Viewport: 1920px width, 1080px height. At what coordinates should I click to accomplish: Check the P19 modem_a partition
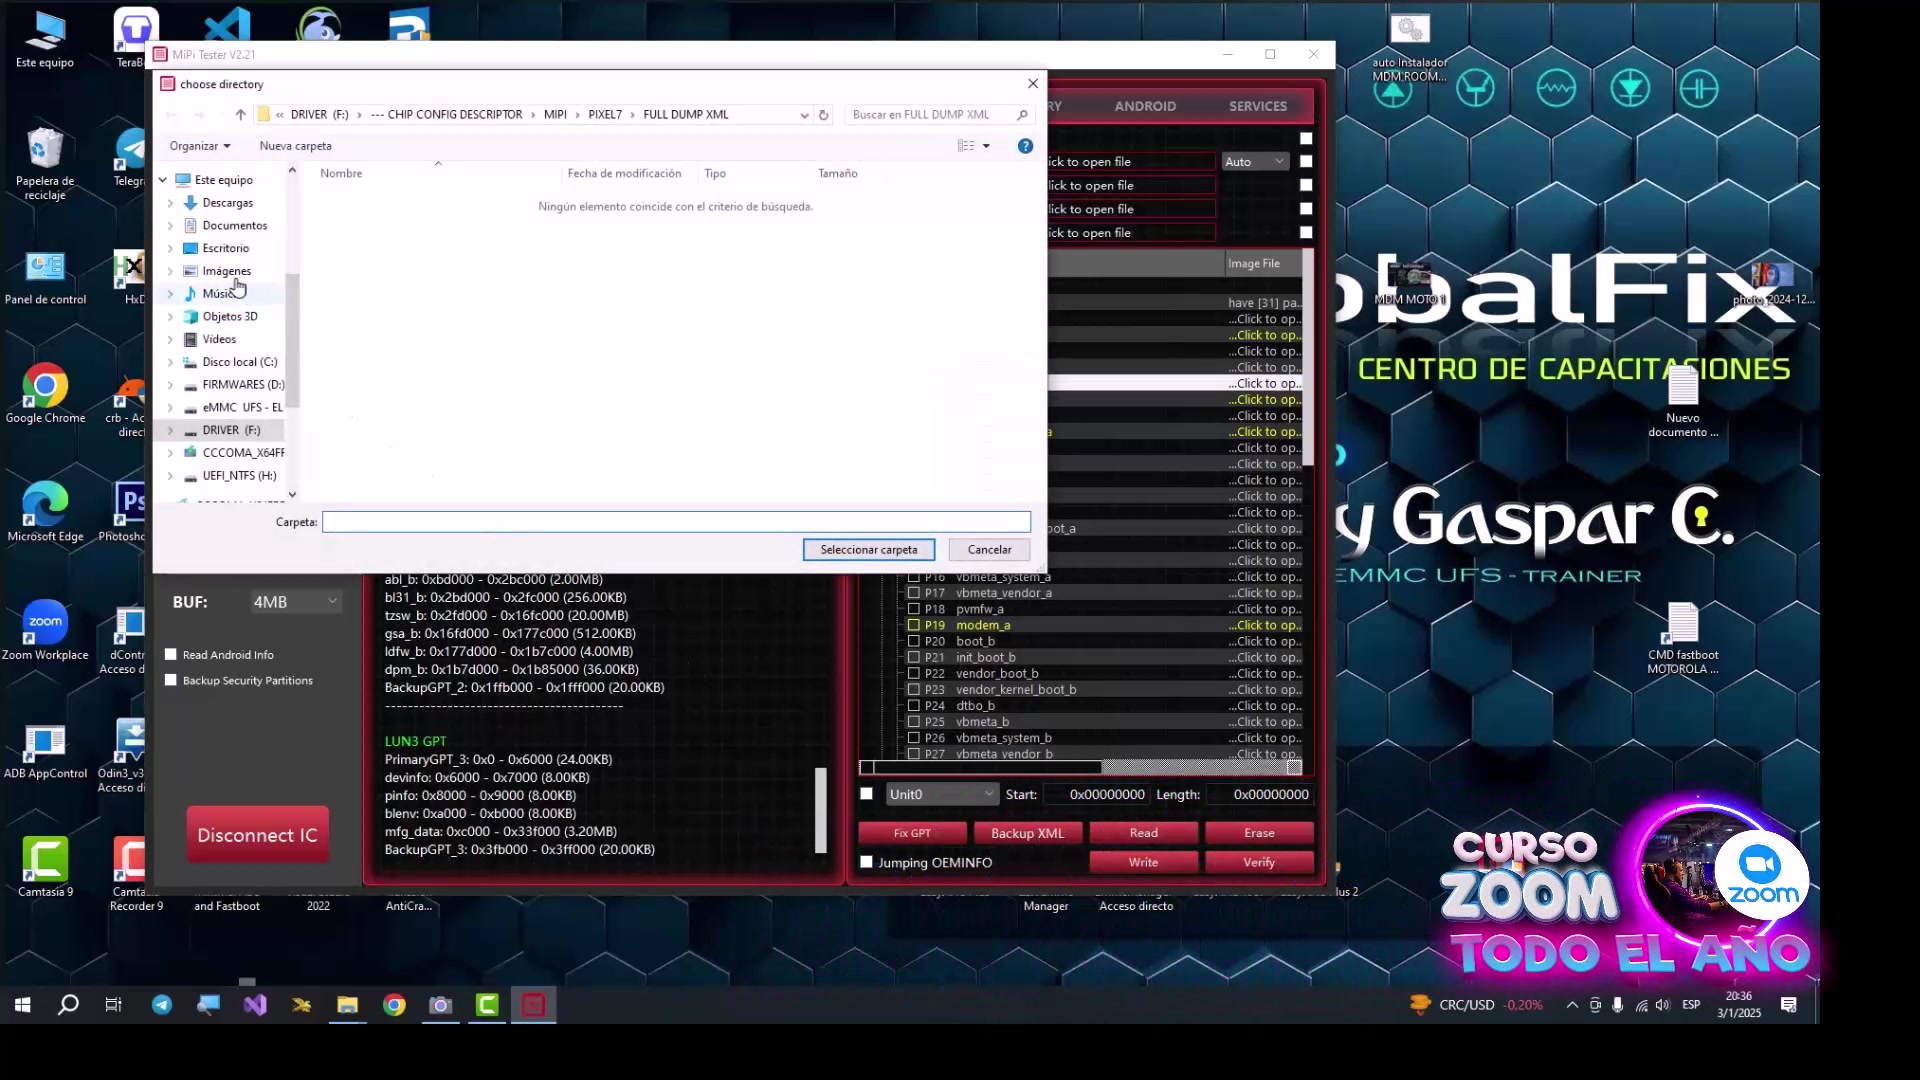point(913,625)
